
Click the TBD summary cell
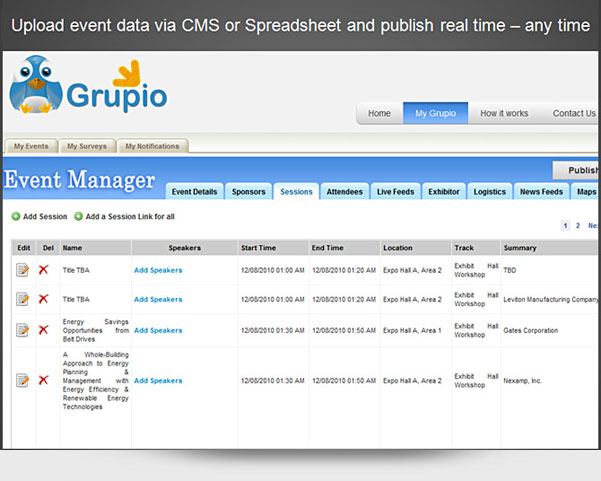(509, 270)
